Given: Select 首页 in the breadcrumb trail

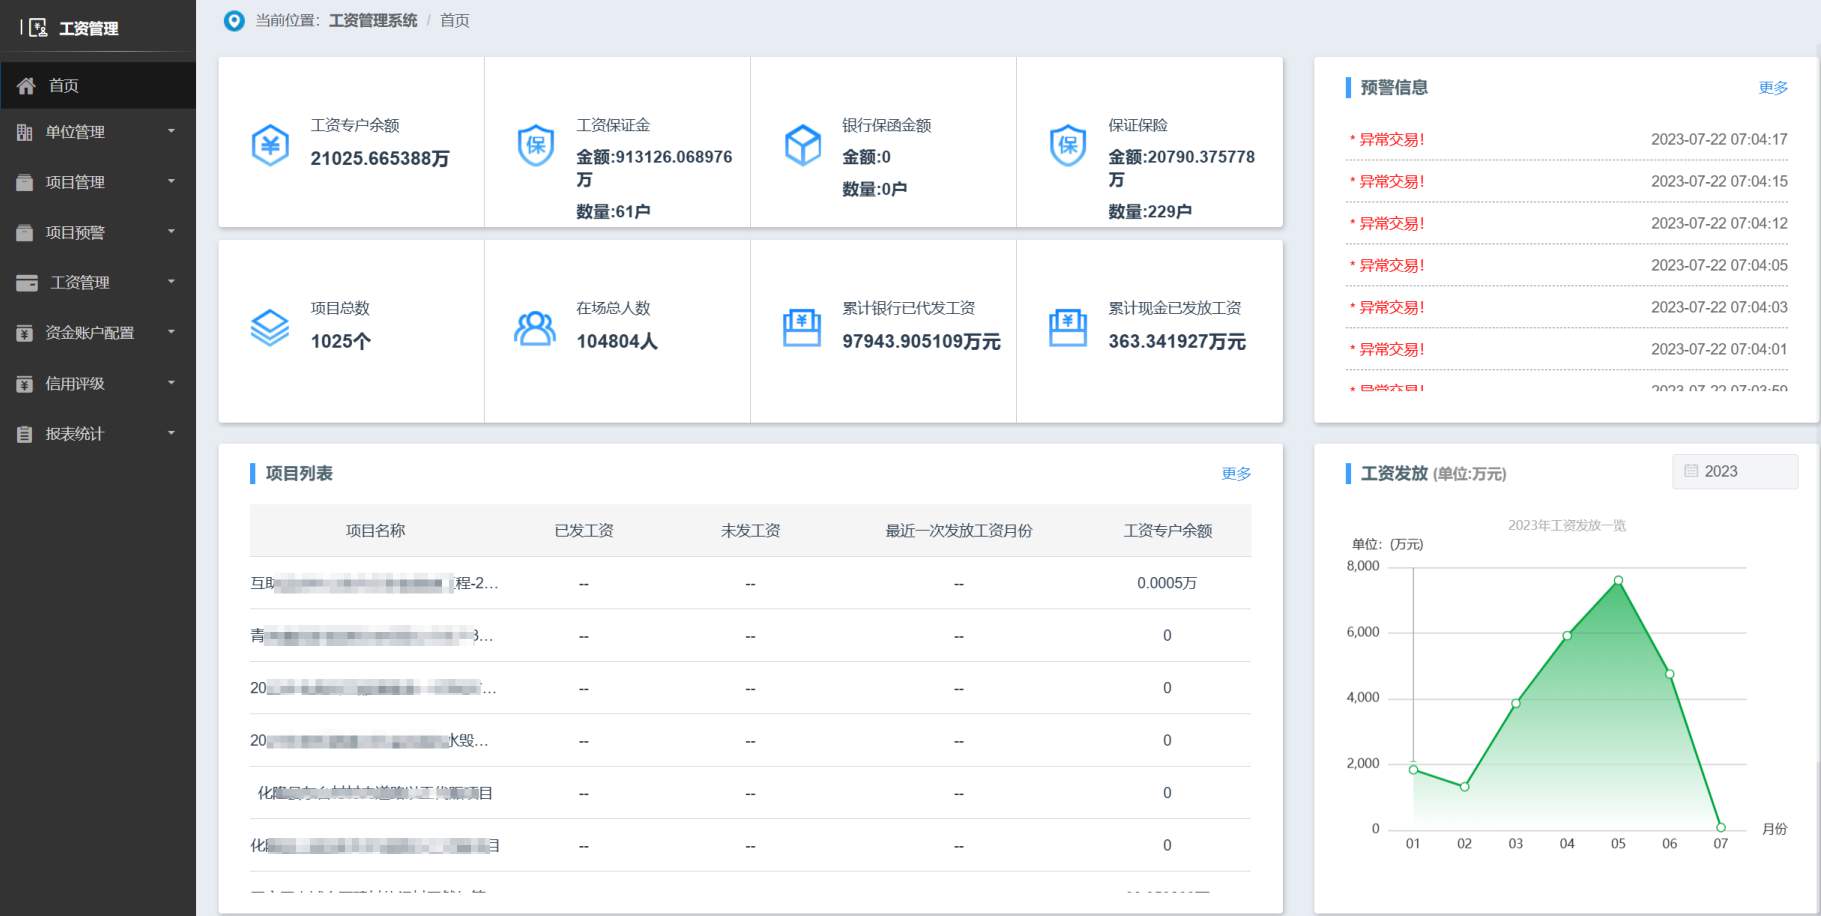Looking at the screenshot, I should tap(455, 20).
